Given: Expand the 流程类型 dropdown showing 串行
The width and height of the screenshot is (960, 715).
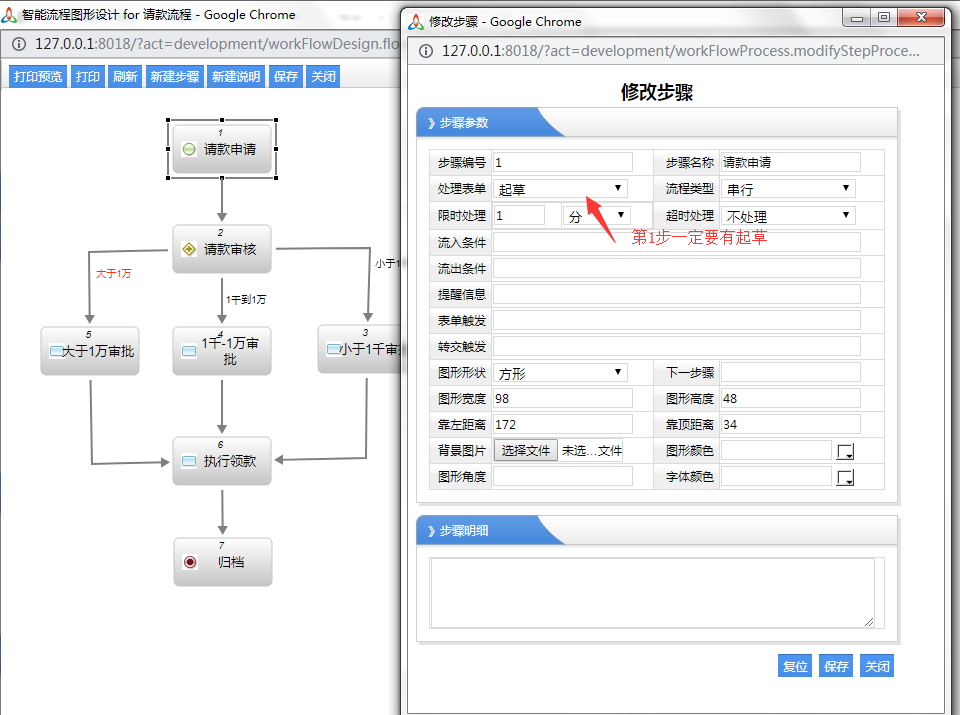Looking at the screenshot, I should pos(788,189).
